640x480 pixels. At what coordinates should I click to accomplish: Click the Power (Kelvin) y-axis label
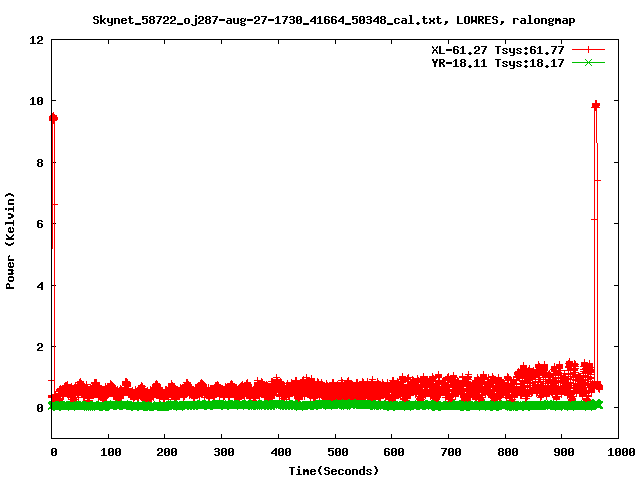[x=10, y=241]
